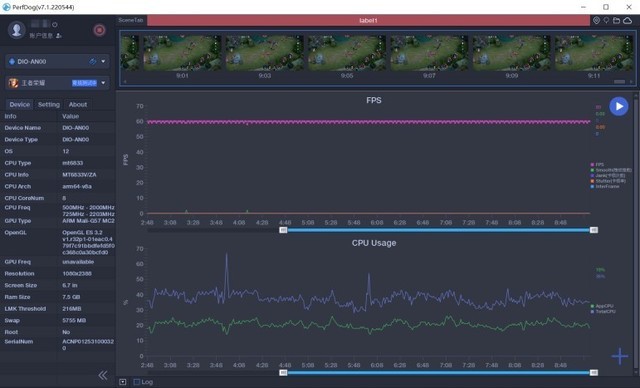Toggle the Jank legend entry
The image size is (640, 388).
tap(607, 175)
